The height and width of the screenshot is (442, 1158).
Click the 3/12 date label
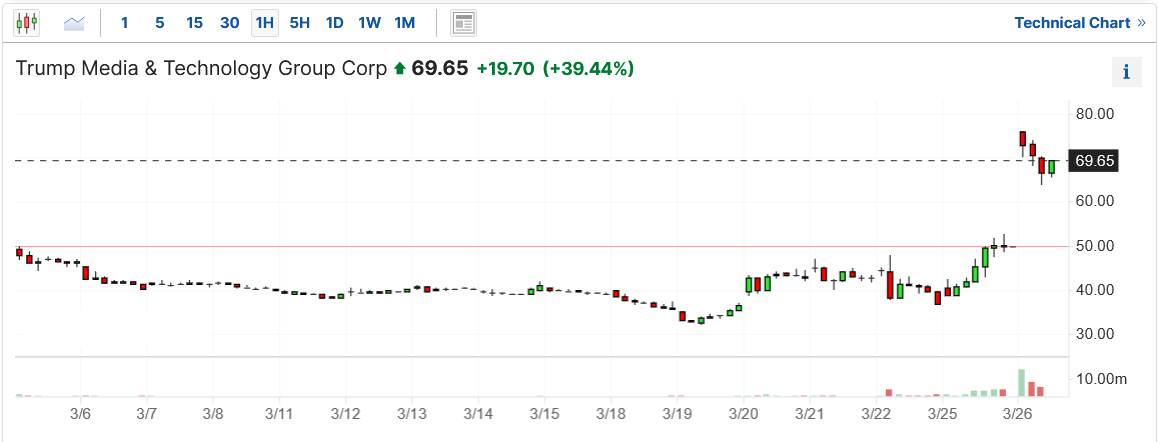(346, 413)
